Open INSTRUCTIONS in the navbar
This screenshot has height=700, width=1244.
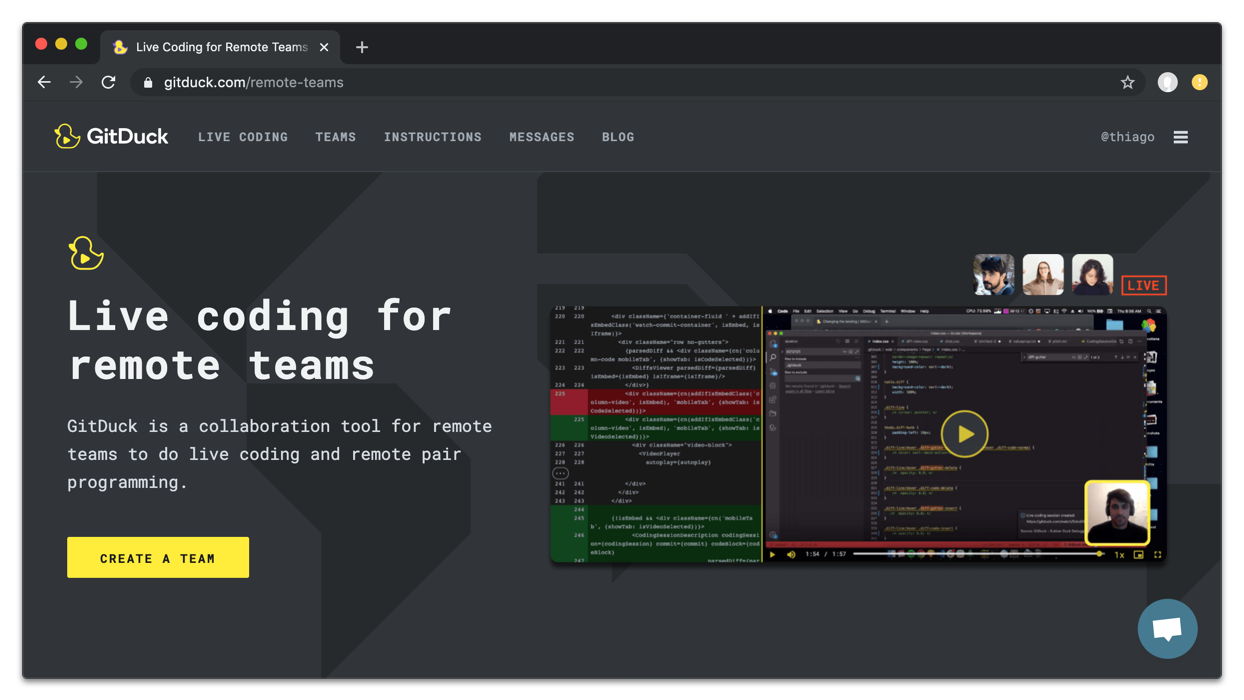433,137
